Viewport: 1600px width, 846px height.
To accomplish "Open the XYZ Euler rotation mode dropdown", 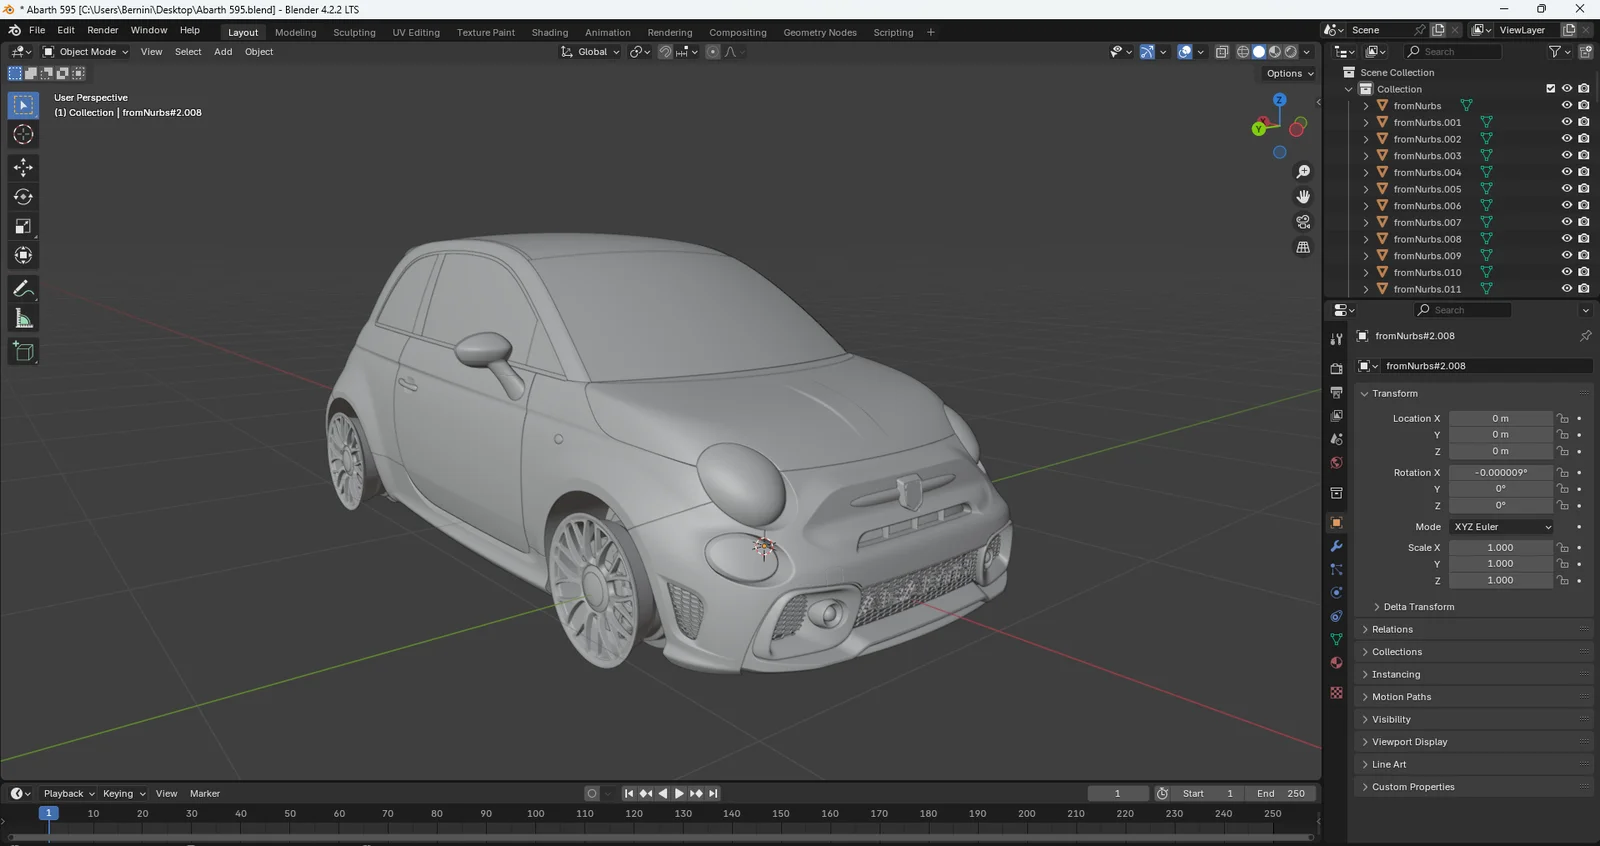I will (1502, 527).
